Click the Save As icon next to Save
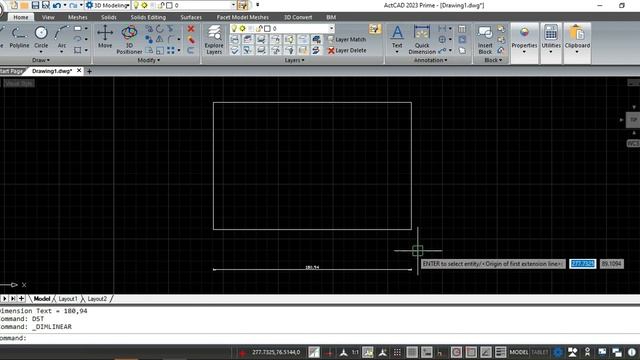The width and height of the screenshot is (640, 360). point(46,5)
